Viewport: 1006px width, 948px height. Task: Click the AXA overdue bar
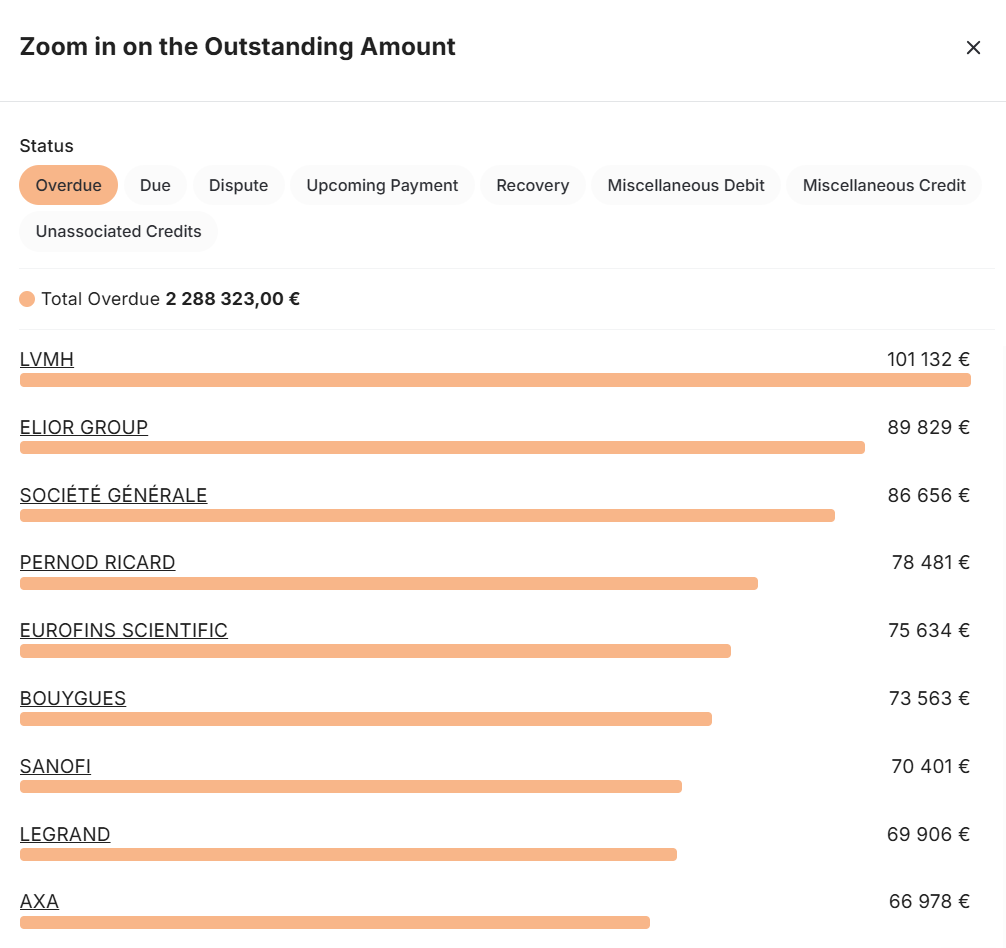tap(335, 923)
